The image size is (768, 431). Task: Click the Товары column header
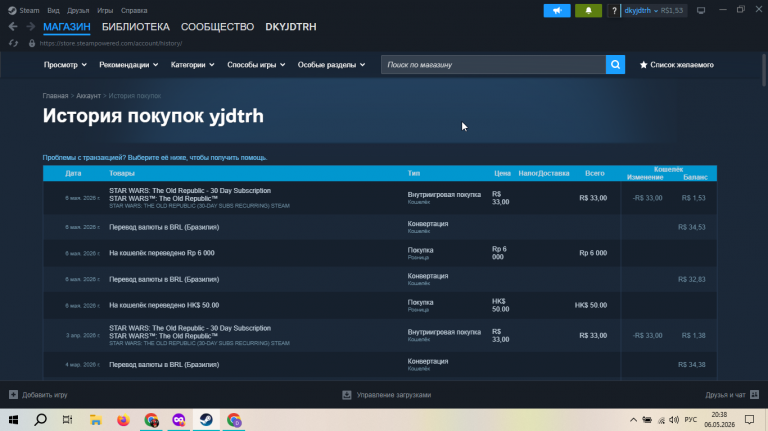[122, 173]
